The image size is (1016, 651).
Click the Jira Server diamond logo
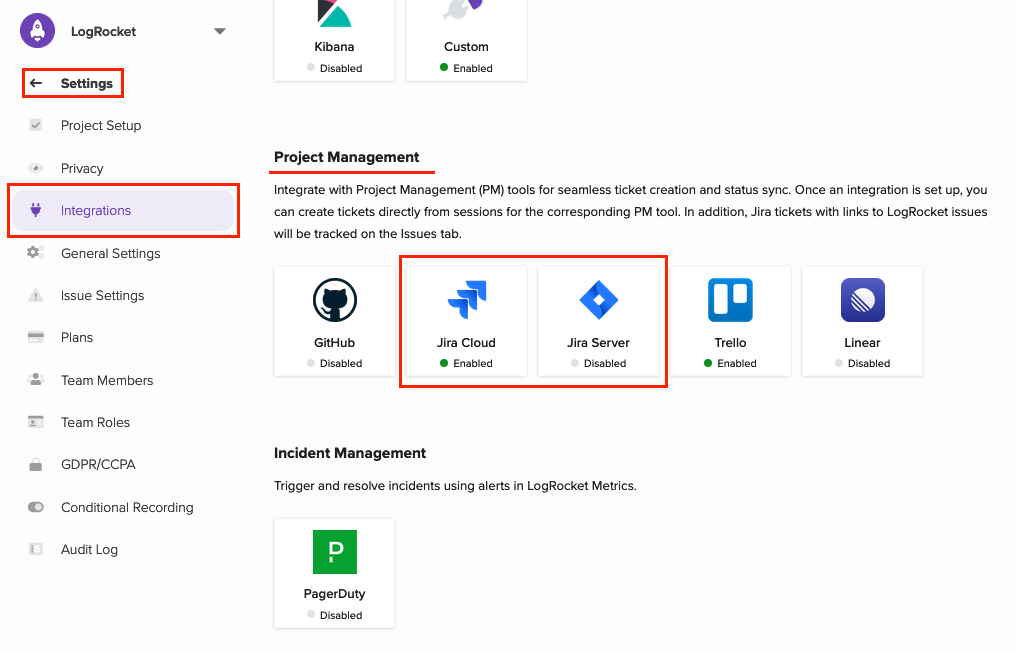click(598, 300)
